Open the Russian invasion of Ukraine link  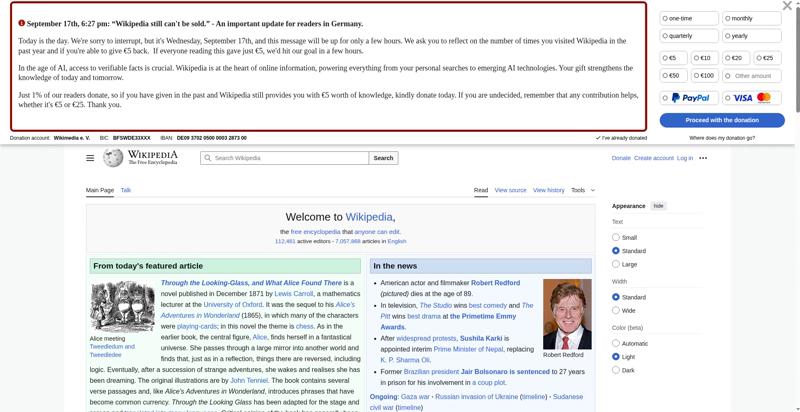tap(477, 397)
